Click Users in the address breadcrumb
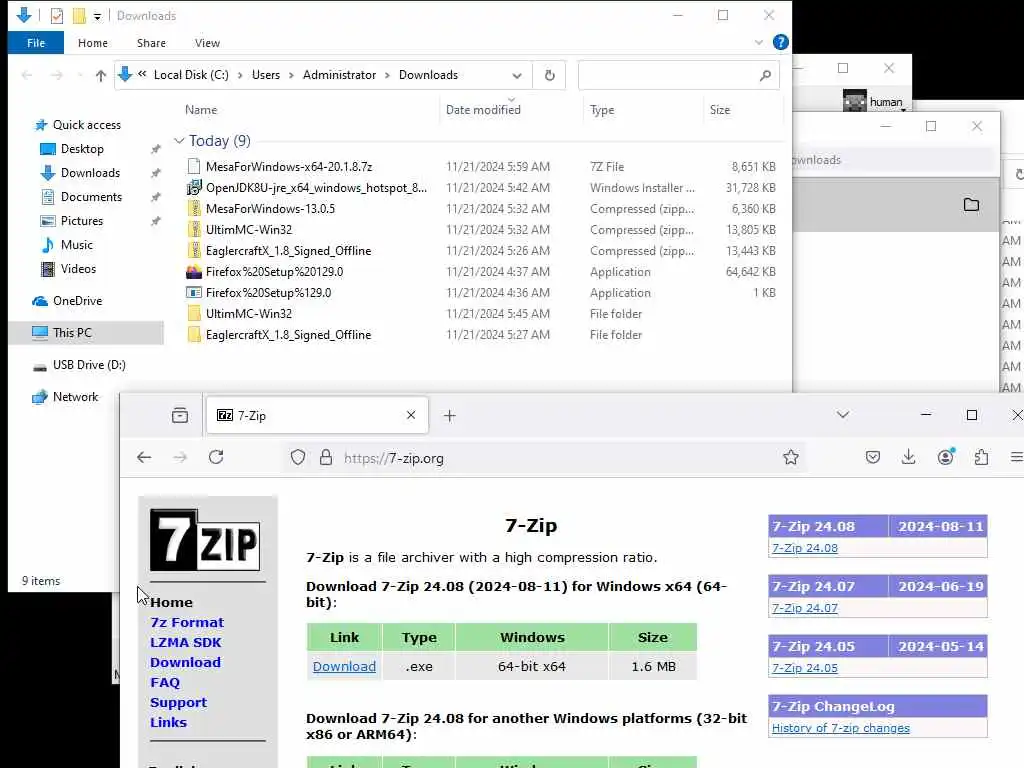The height and width of the screenshot is (768, 1024). [266, 75]
